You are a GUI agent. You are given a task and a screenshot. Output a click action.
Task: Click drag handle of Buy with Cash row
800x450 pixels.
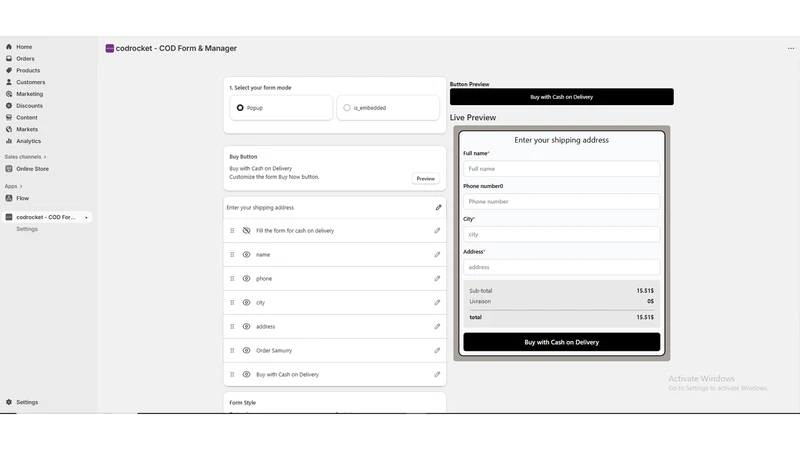pos(232,374)
